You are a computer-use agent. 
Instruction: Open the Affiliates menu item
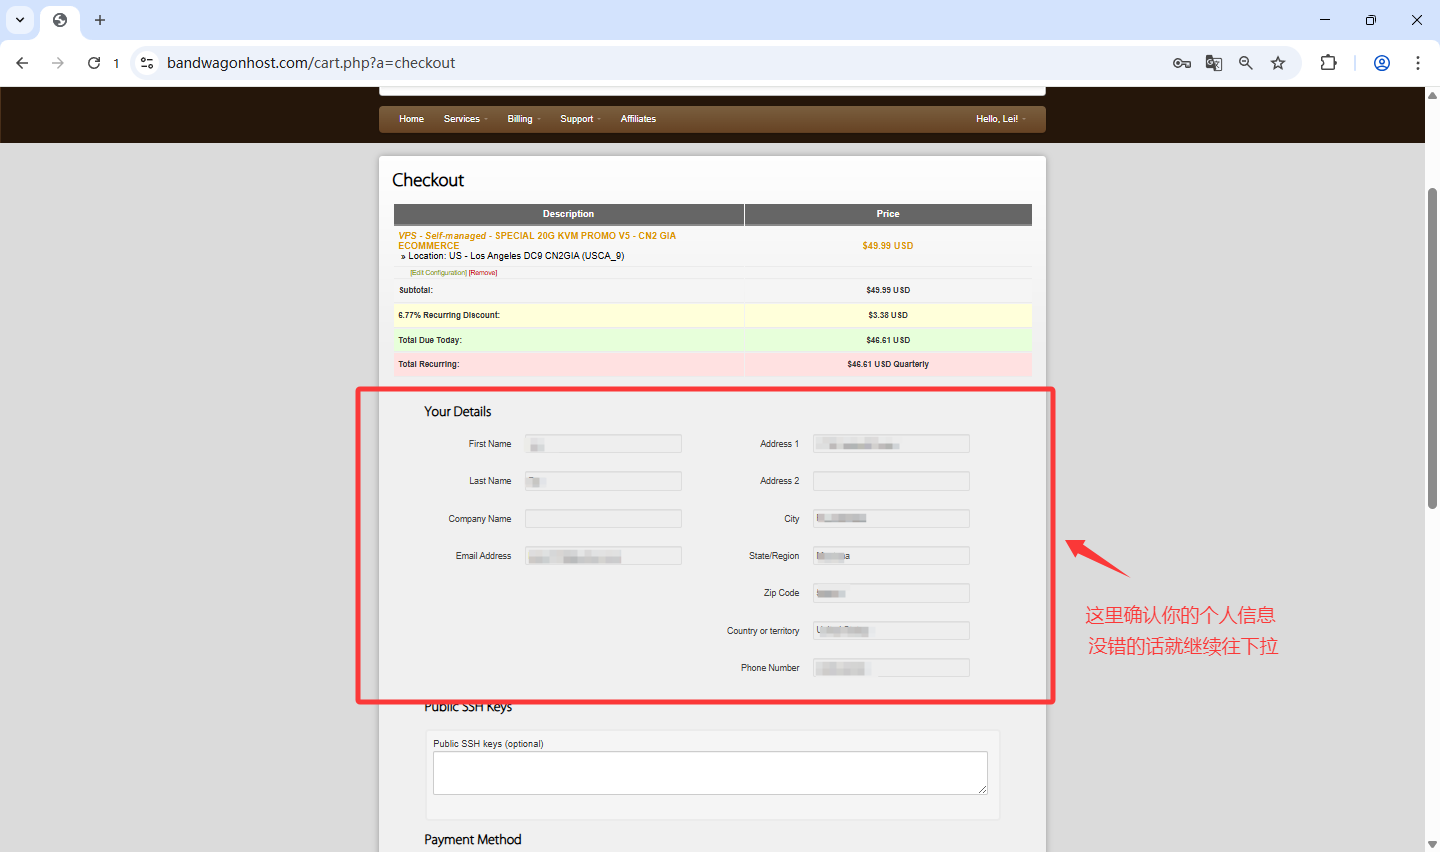pyautogui.click(x=638, y=119)
